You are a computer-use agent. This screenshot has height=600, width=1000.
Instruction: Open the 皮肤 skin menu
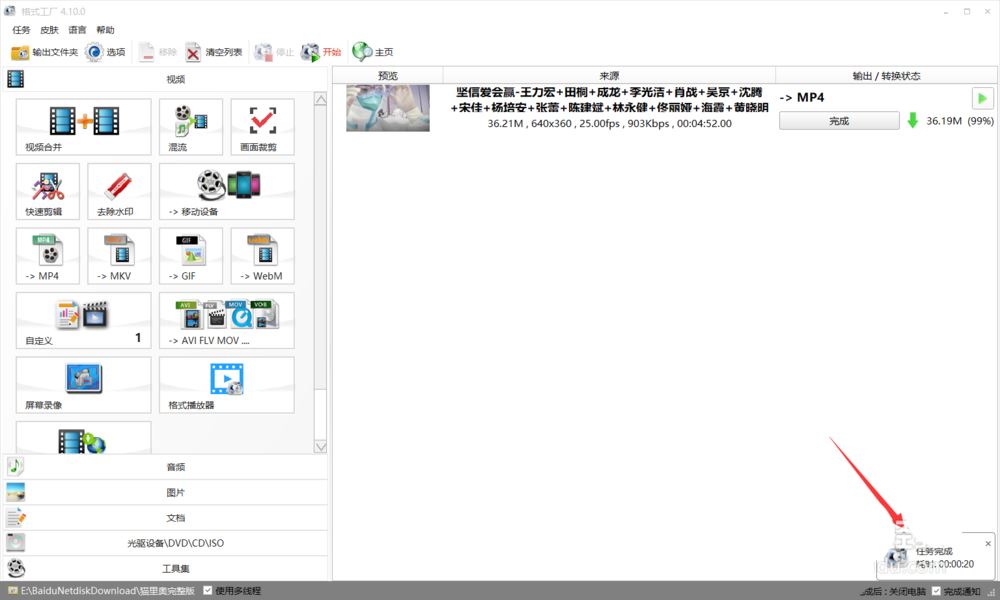coord(49,30)
